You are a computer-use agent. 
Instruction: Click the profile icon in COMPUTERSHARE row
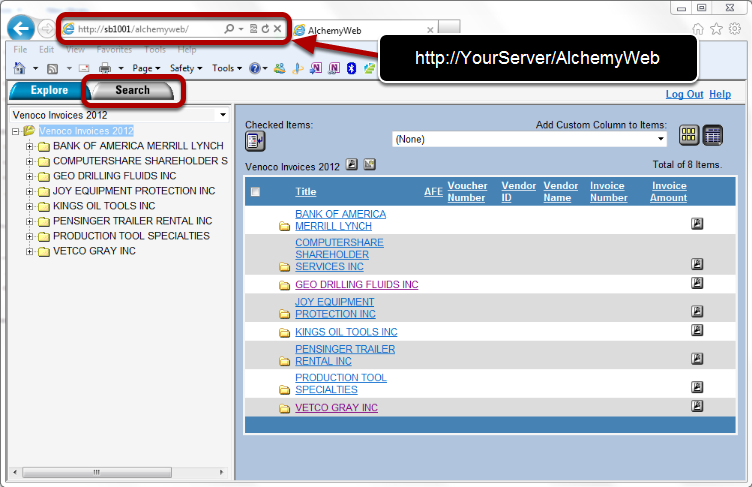click(x=697, y=264)
